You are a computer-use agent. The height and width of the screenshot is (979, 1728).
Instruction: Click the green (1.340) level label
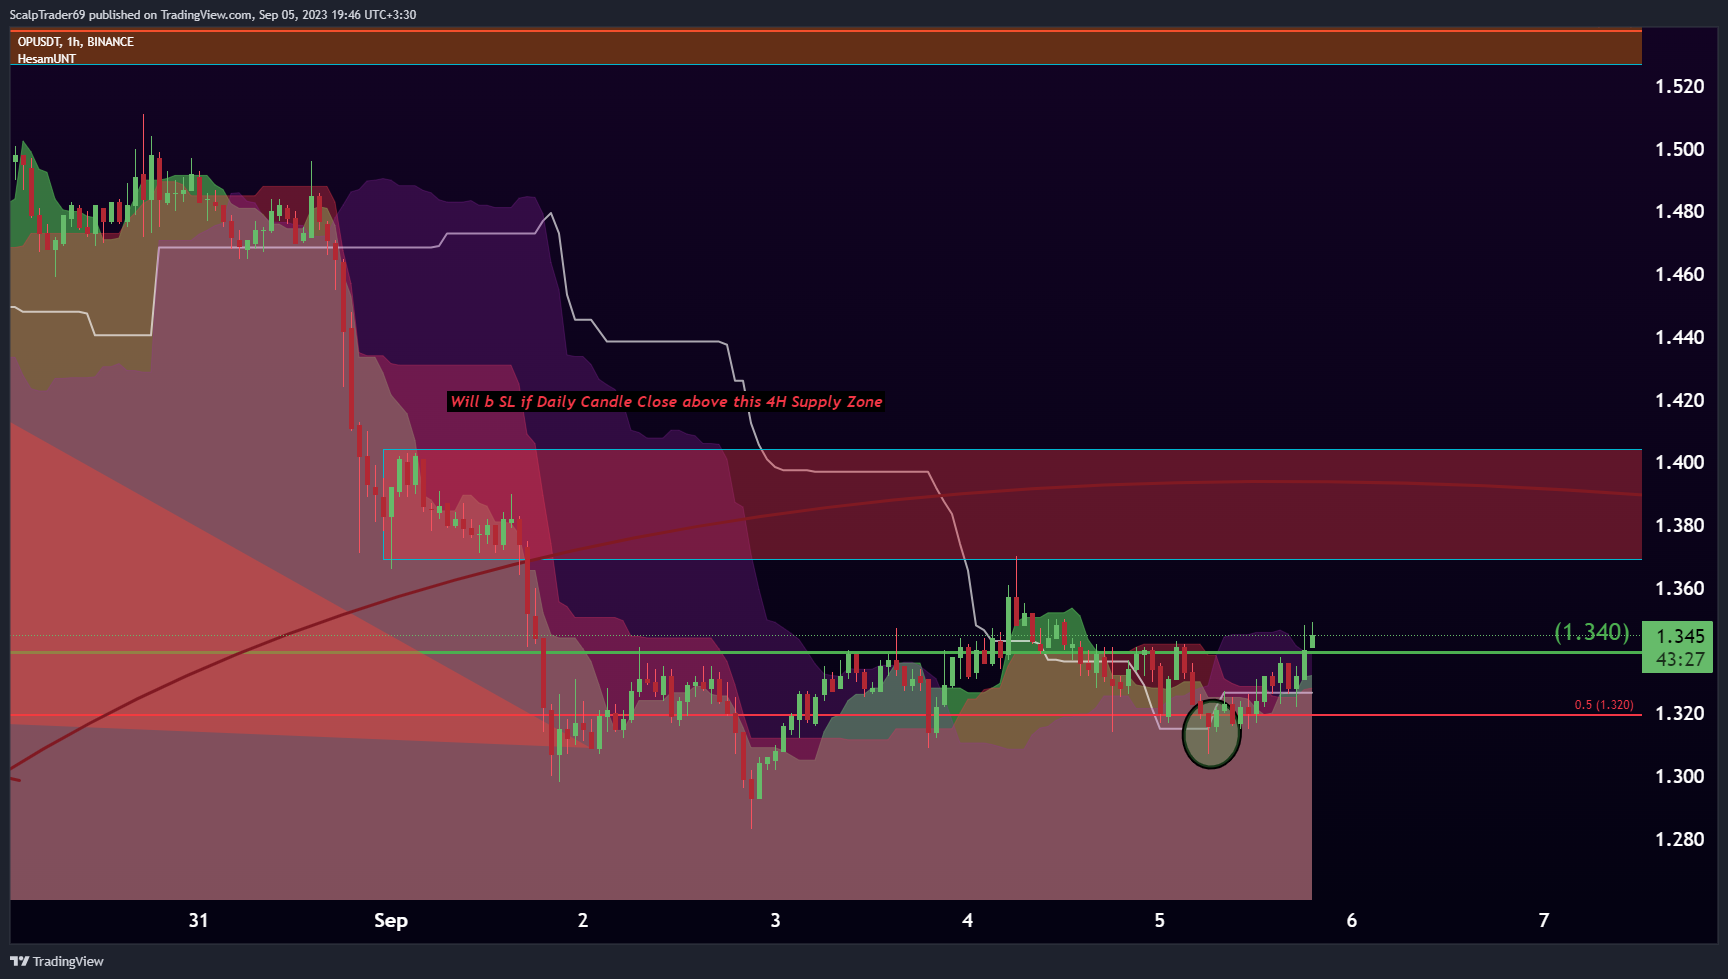(1591, 632)
